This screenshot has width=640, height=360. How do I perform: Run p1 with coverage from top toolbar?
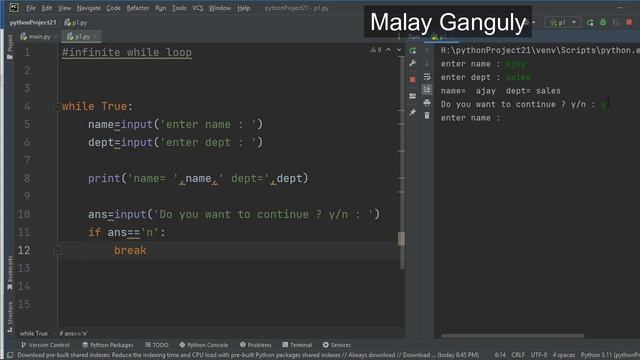click(x=616, y=22)
